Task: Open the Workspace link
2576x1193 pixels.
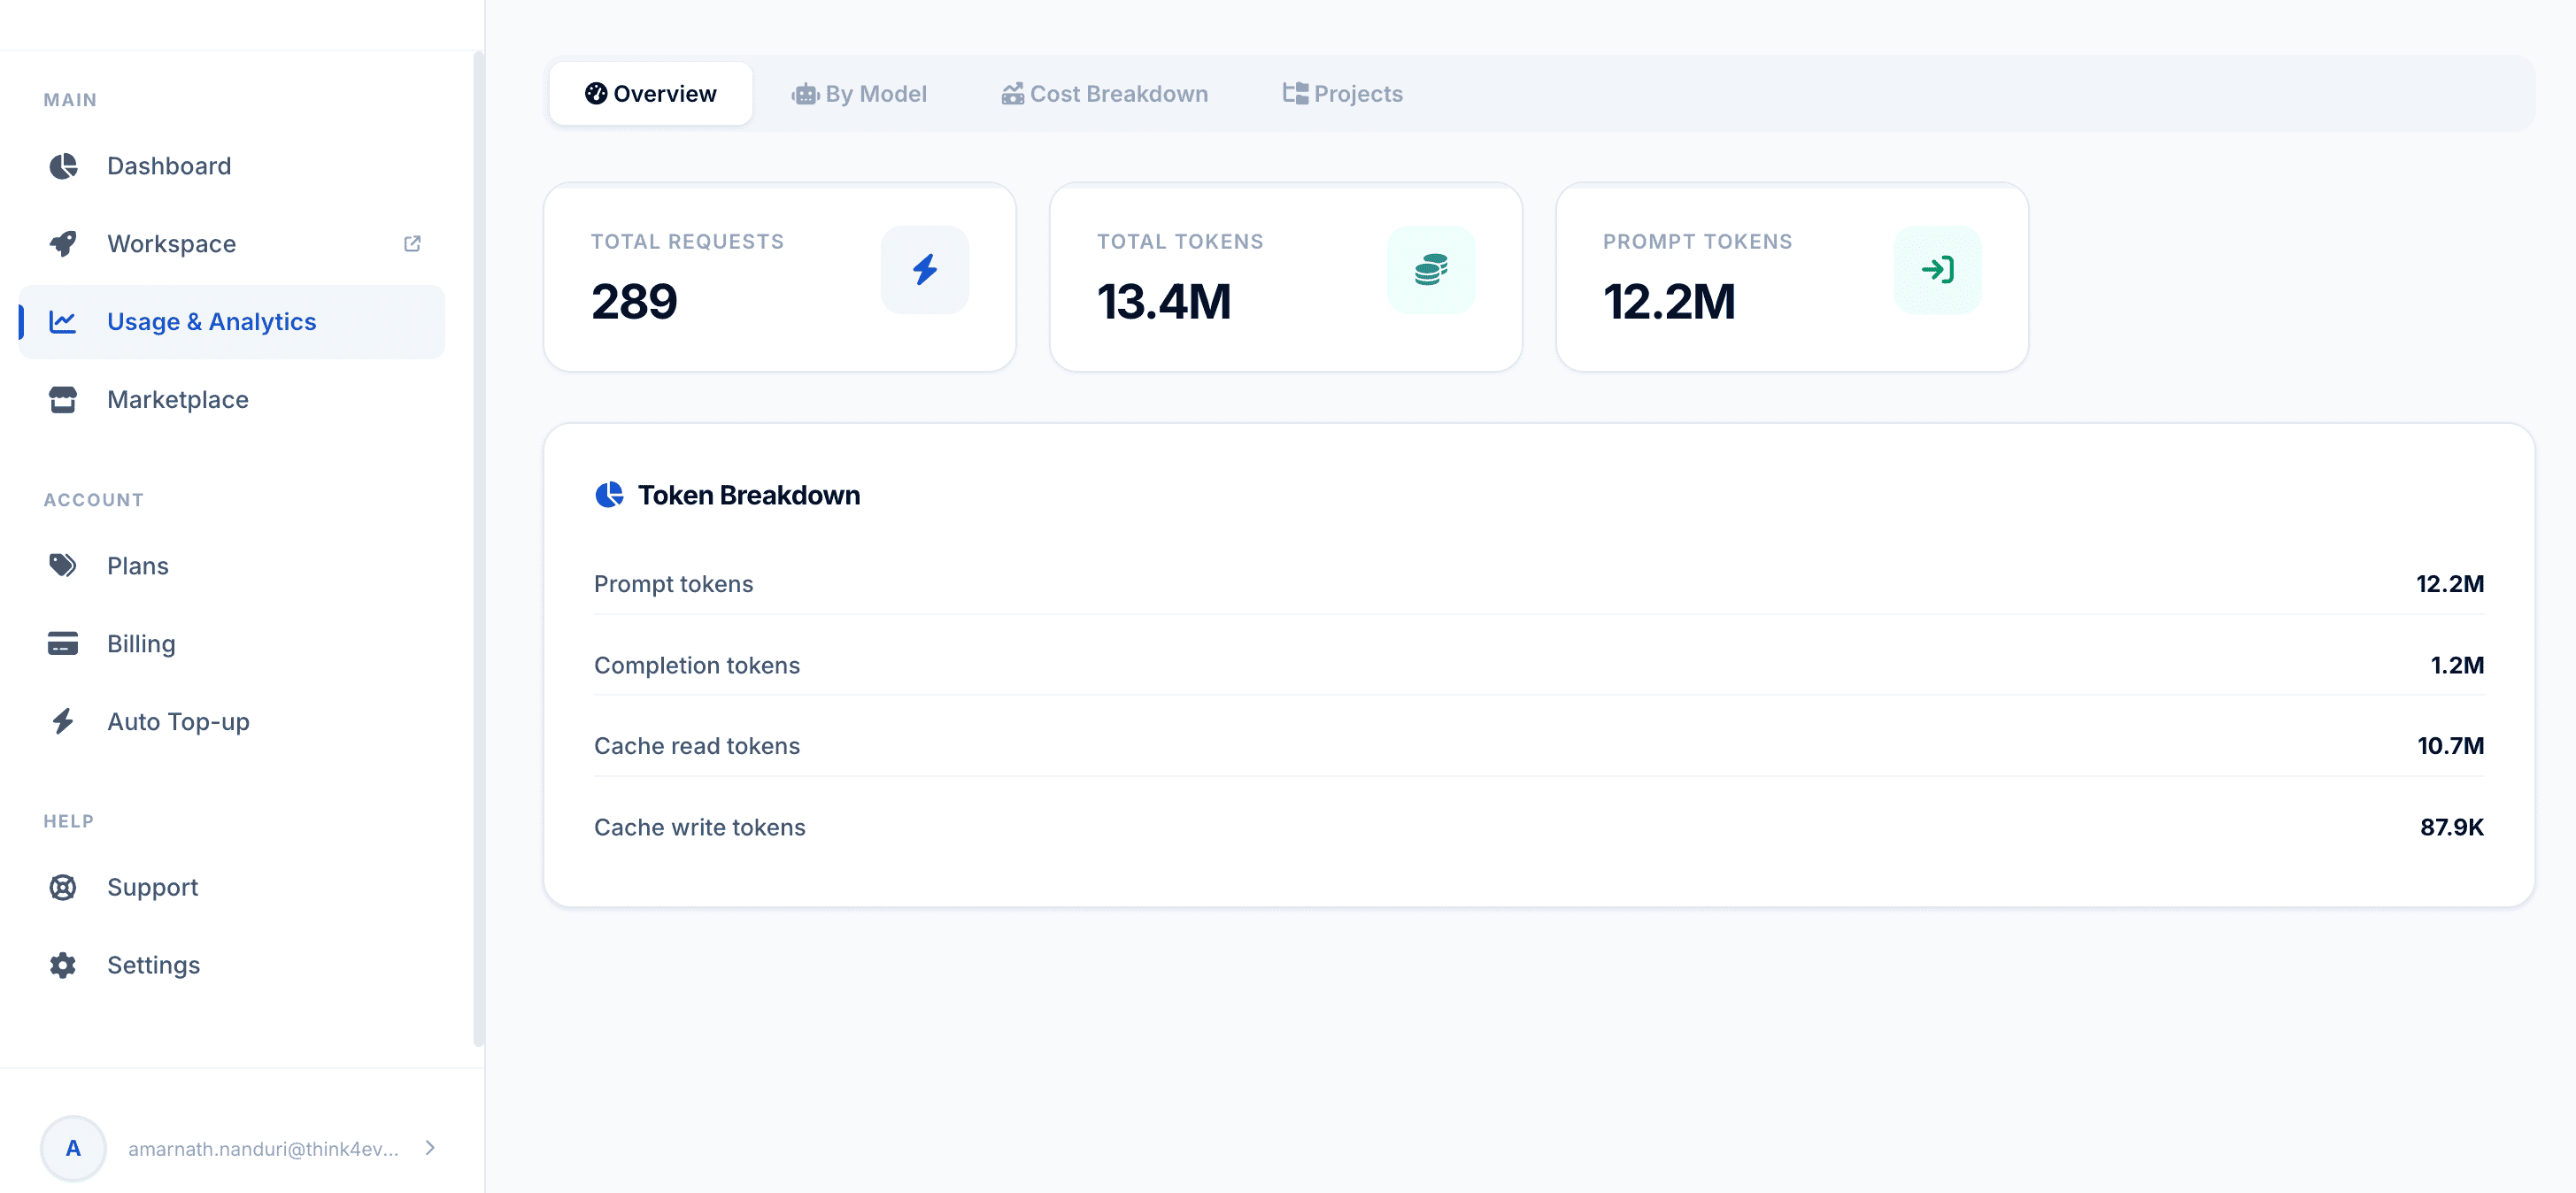Action: 232,244
